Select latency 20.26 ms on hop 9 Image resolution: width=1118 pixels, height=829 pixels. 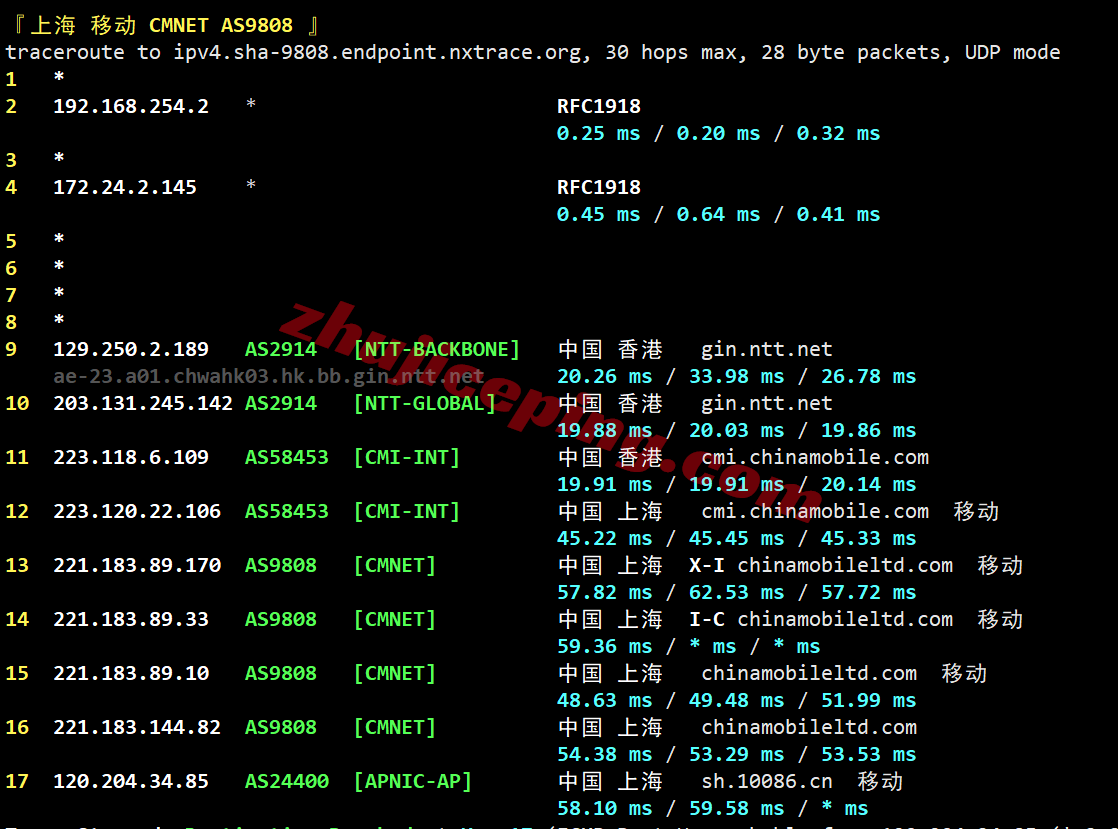[604, 376]
